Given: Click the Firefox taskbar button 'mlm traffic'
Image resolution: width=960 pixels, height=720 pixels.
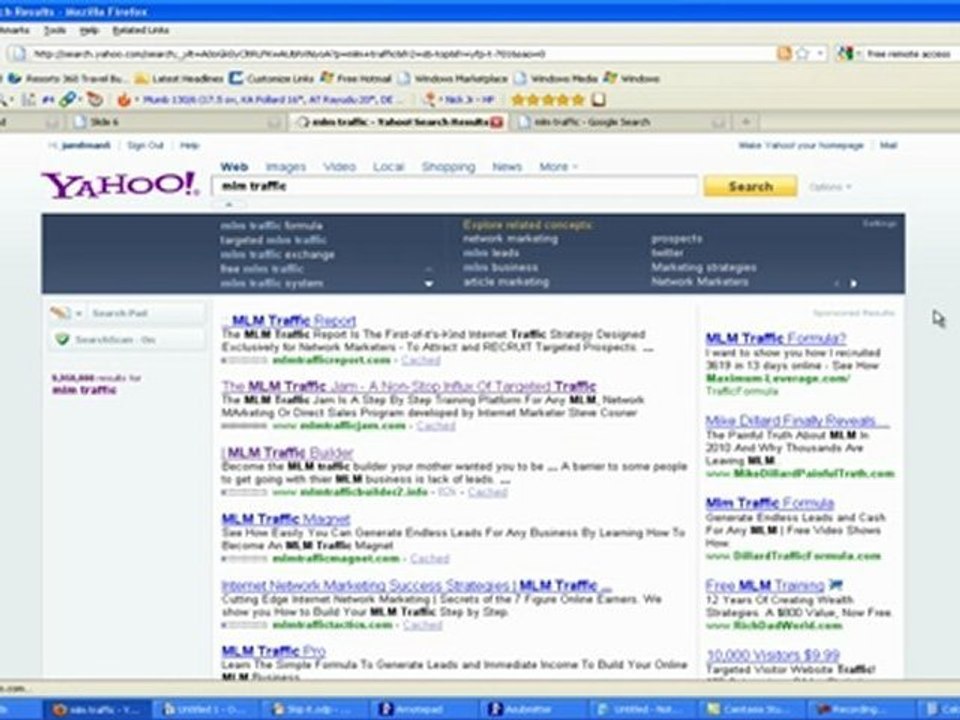Looking at the screenshot, I should click(x=97, y=710).
